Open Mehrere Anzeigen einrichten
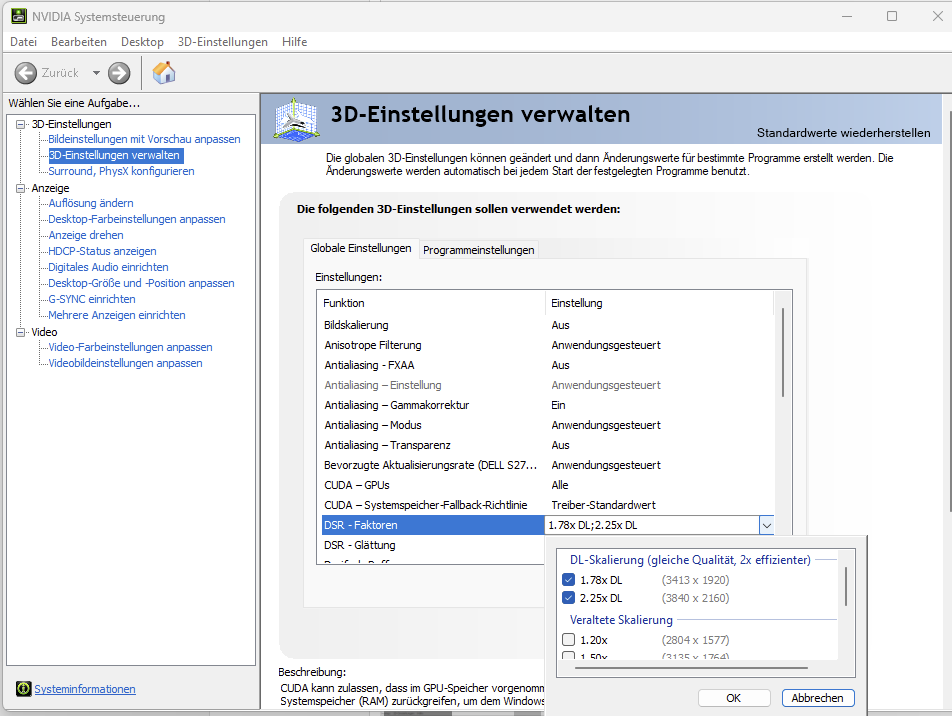This screenshot has height=716, width=952. coord(117,315)
